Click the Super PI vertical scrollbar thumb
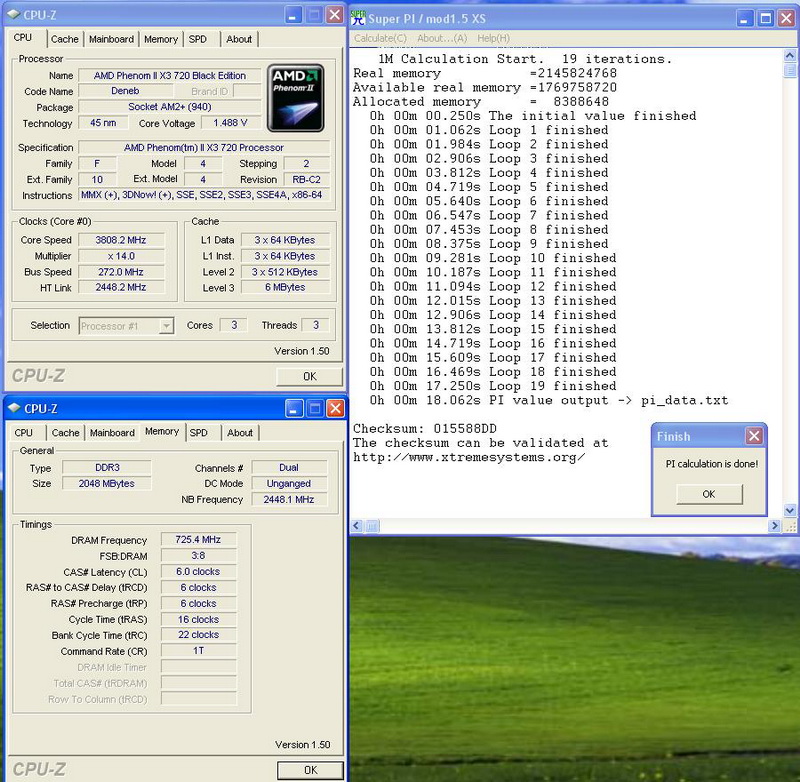The height and width of the screenshot is (782, 800). [x=790, y=70]
